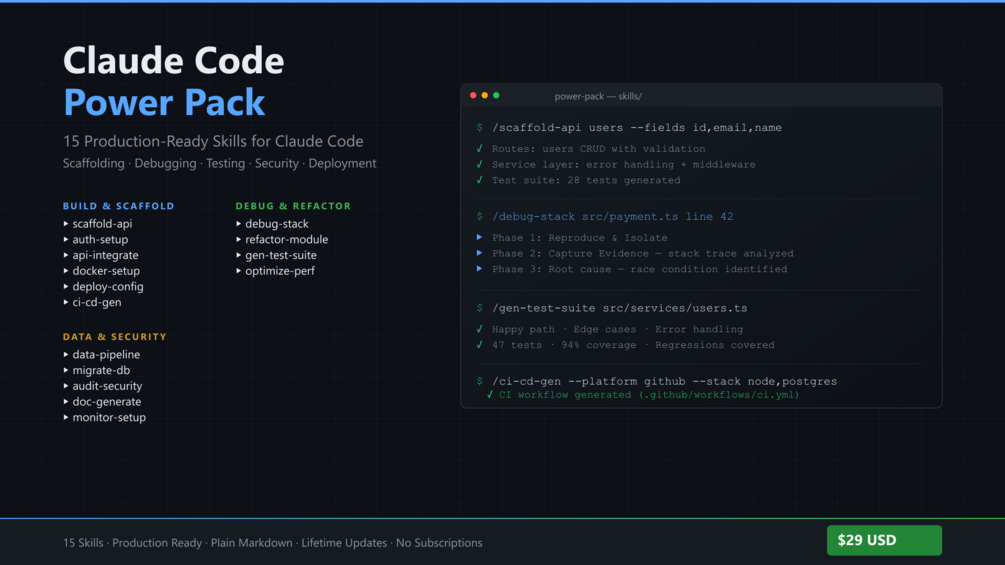Click the '/debug-stack src/payment.ts line 42' command

pos(612,217)
